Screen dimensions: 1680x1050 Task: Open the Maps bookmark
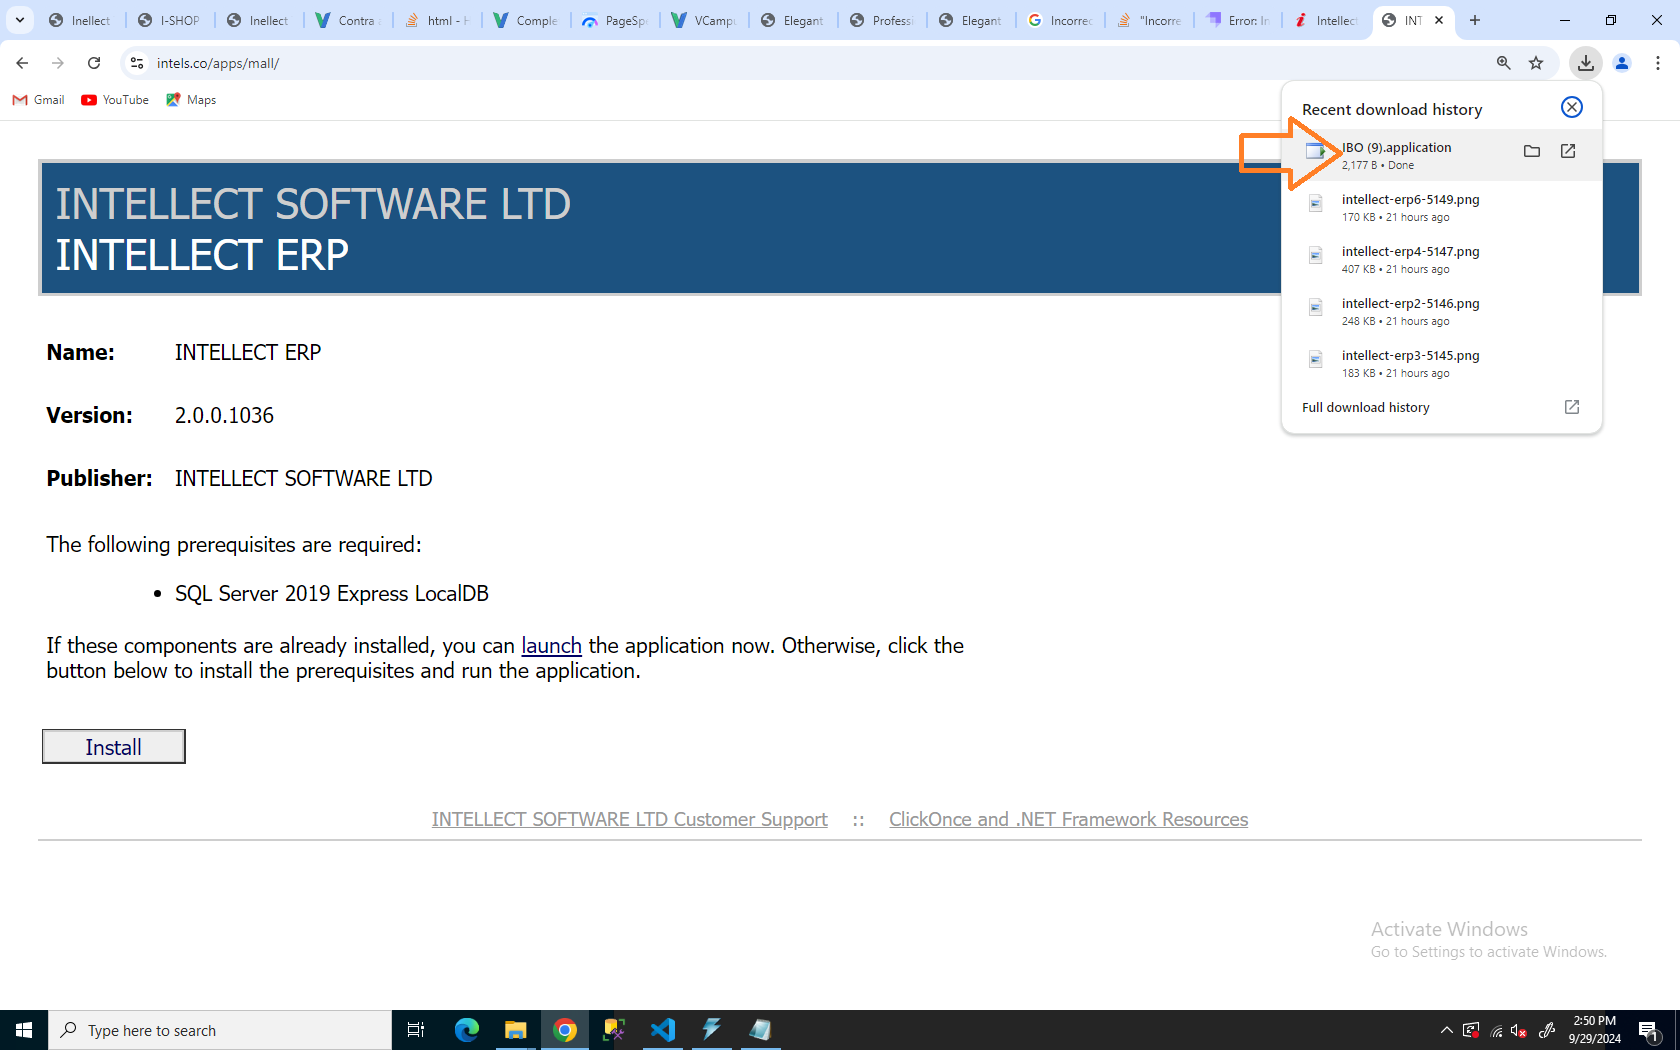pos(191,100)
